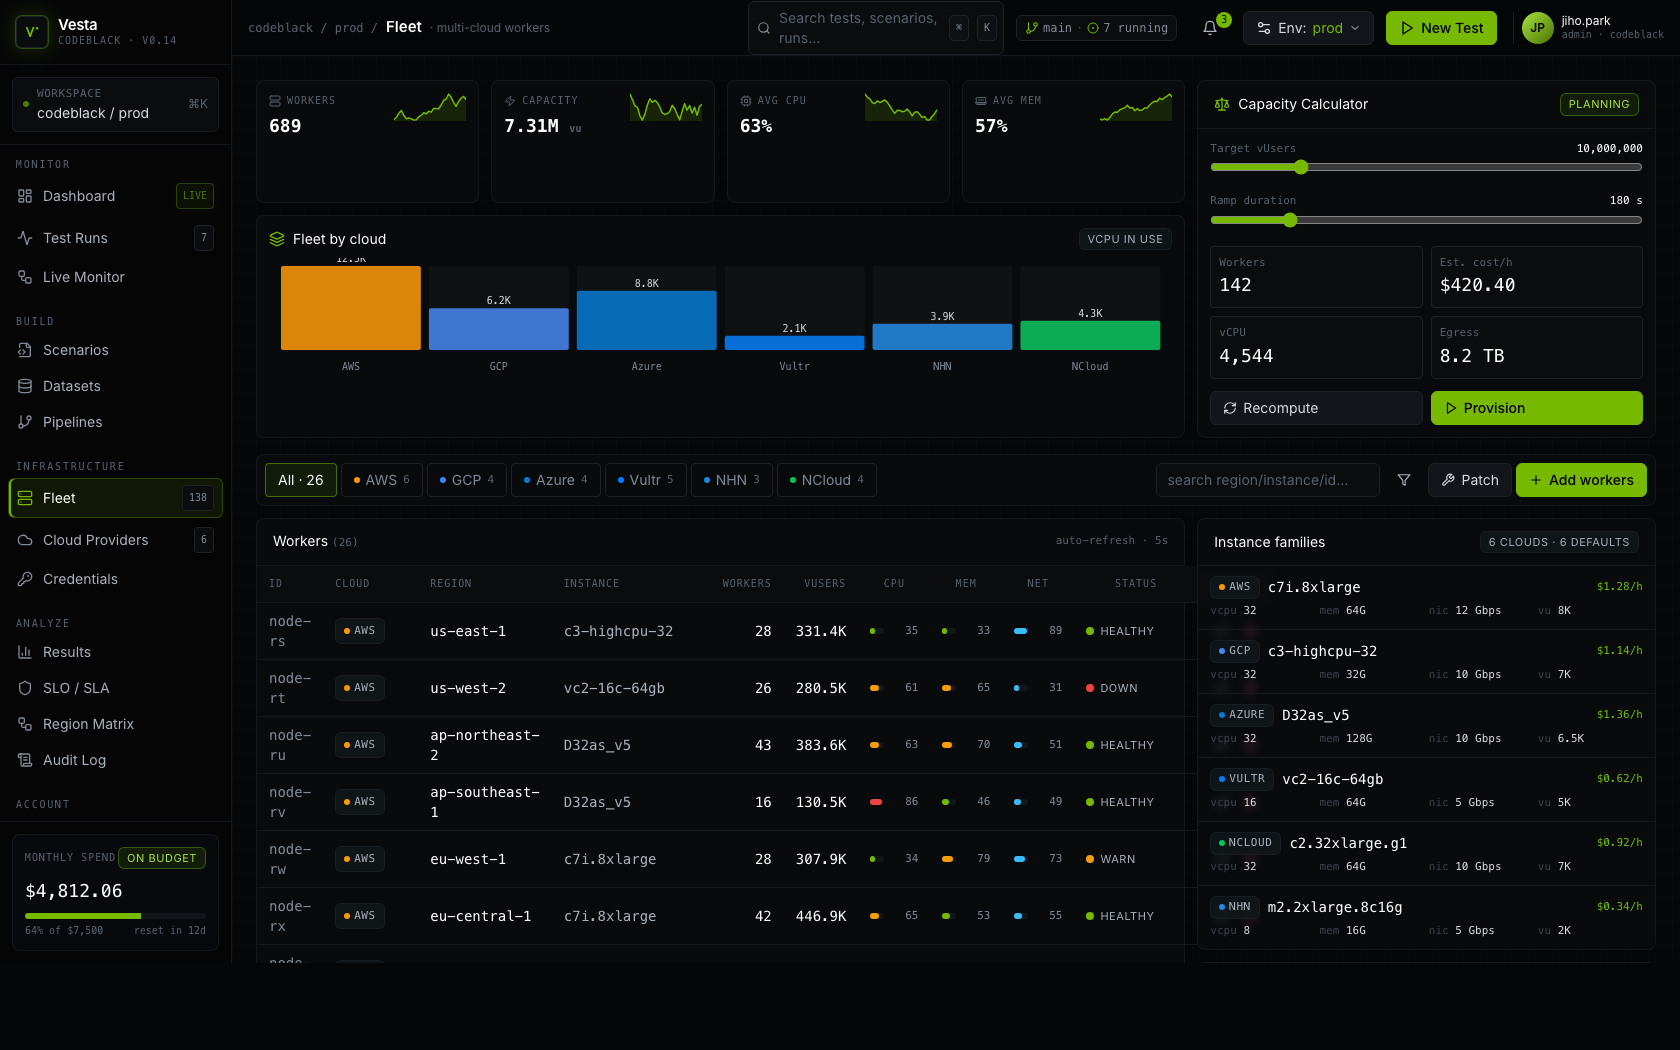Adjust the Target vUsers slider handle
This screenshot has height=1050, width=1680.
(x=1301, y=167)
